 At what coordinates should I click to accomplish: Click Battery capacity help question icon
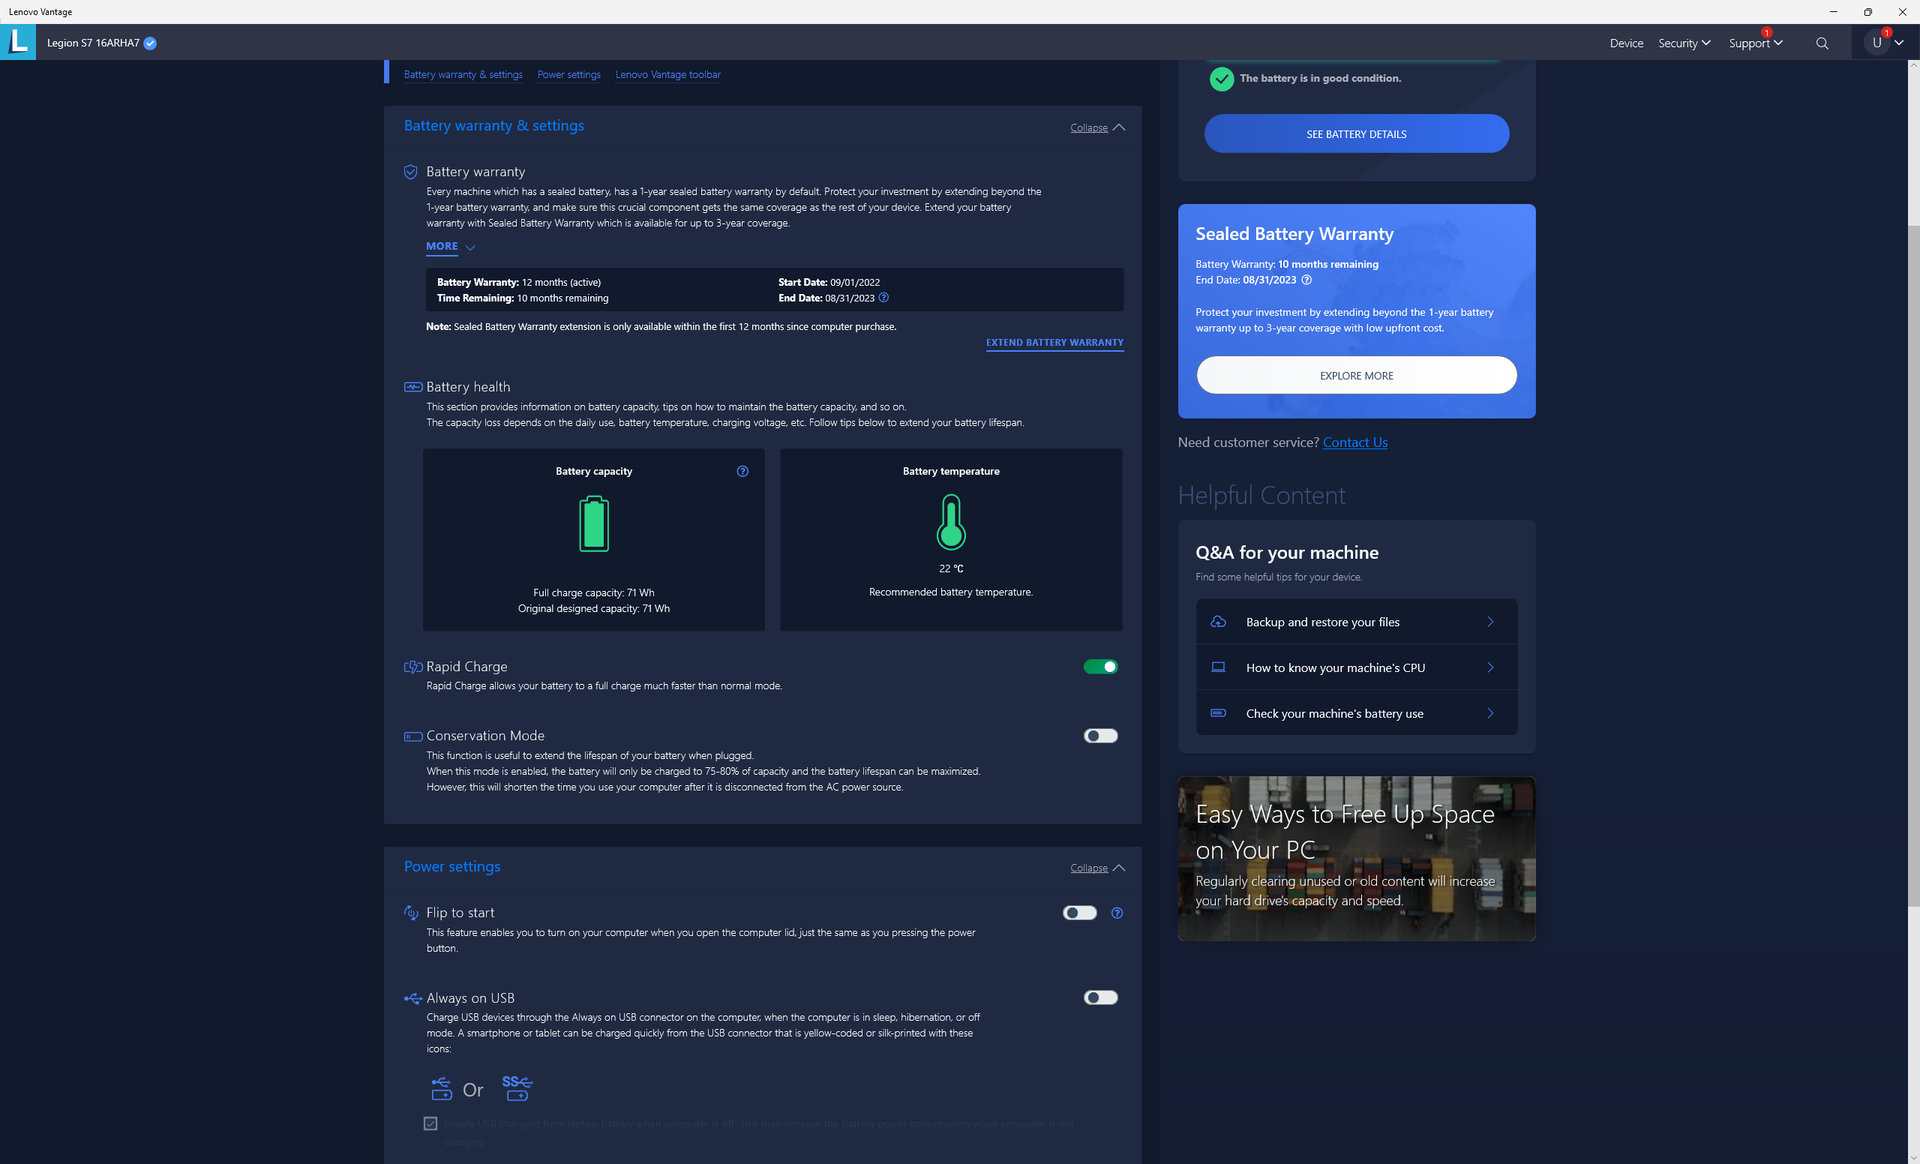(x=743, y=471)
